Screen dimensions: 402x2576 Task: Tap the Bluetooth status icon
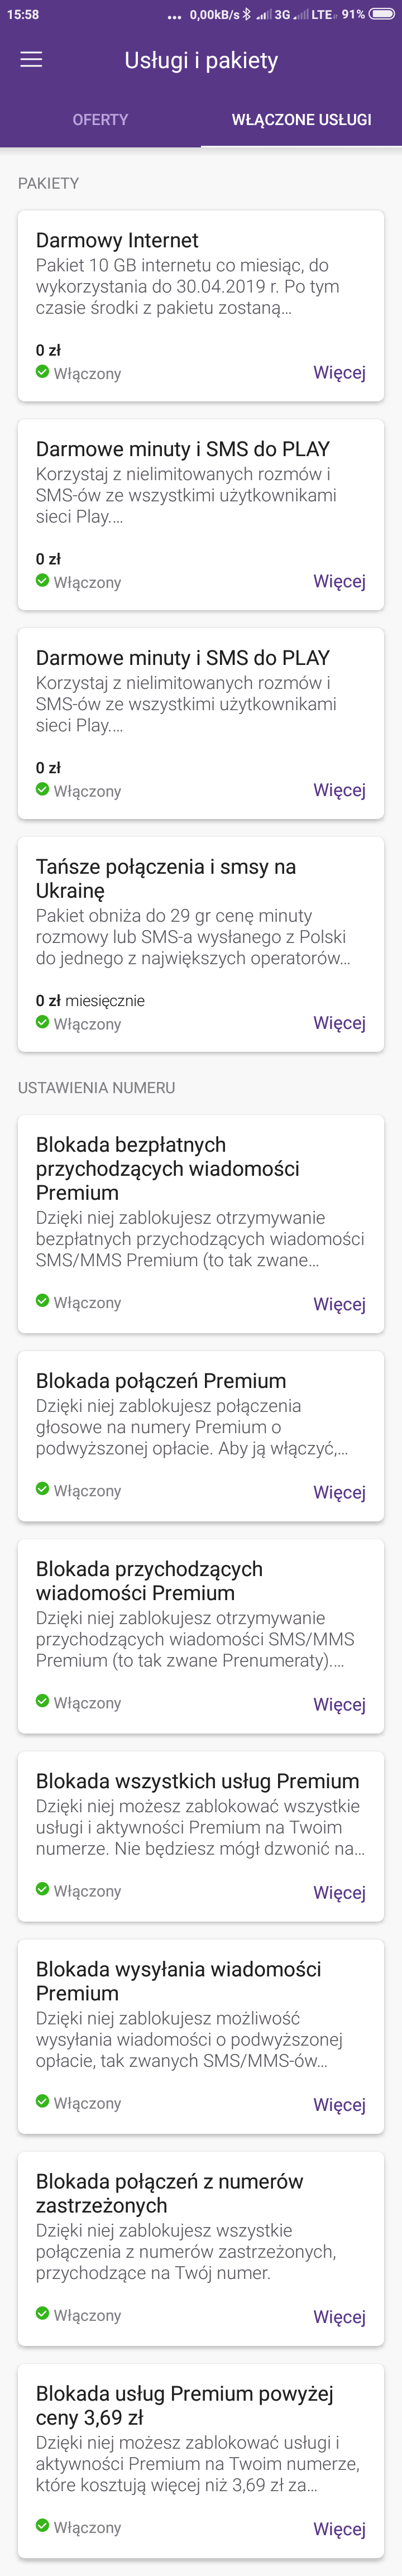point(247,14)
